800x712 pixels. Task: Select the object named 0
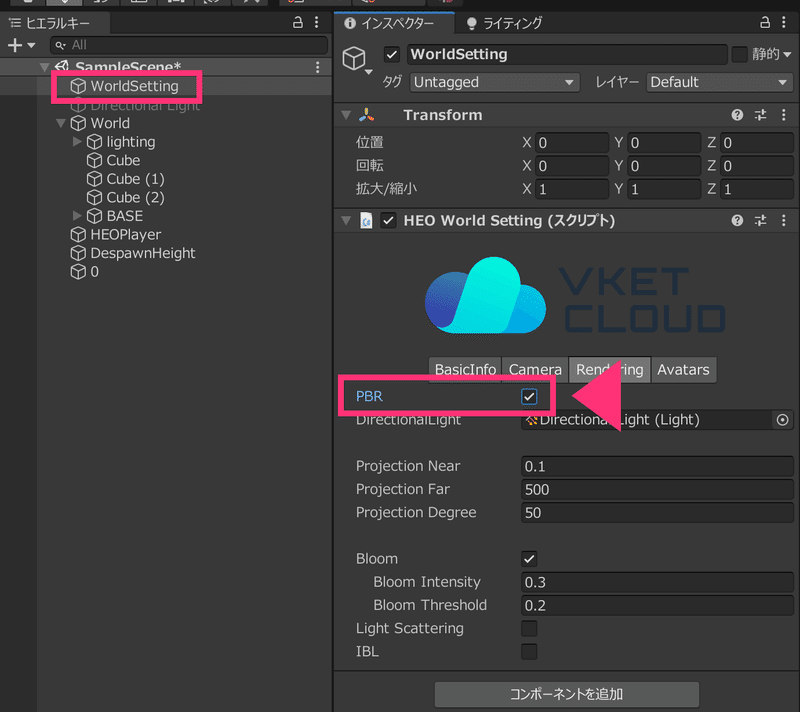[x=94, y=272]
